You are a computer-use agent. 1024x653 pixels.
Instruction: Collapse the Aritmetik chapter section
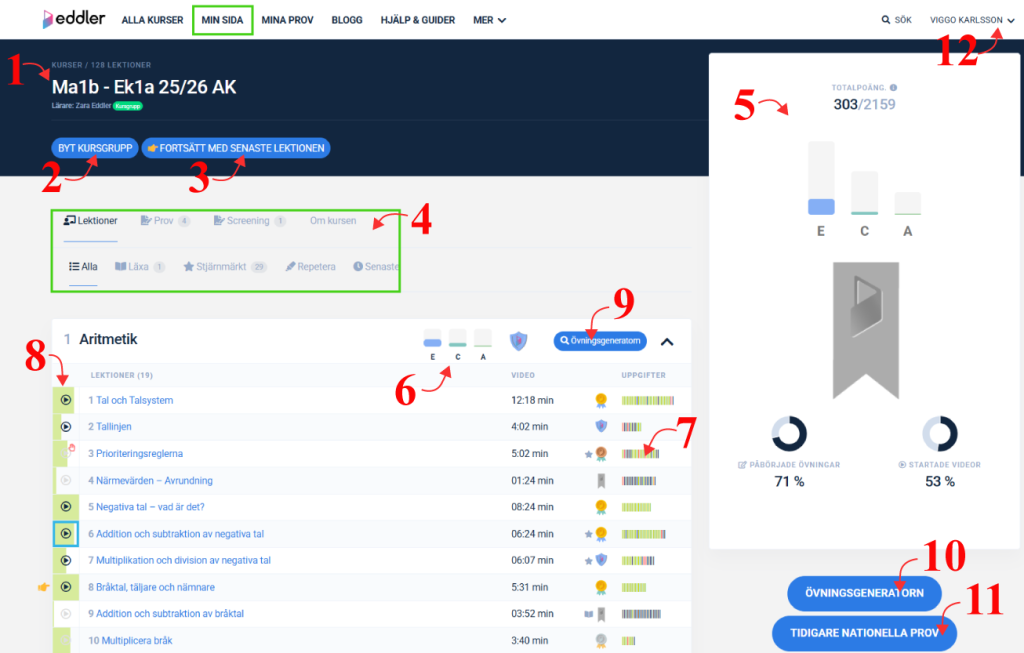pos(667,341)
